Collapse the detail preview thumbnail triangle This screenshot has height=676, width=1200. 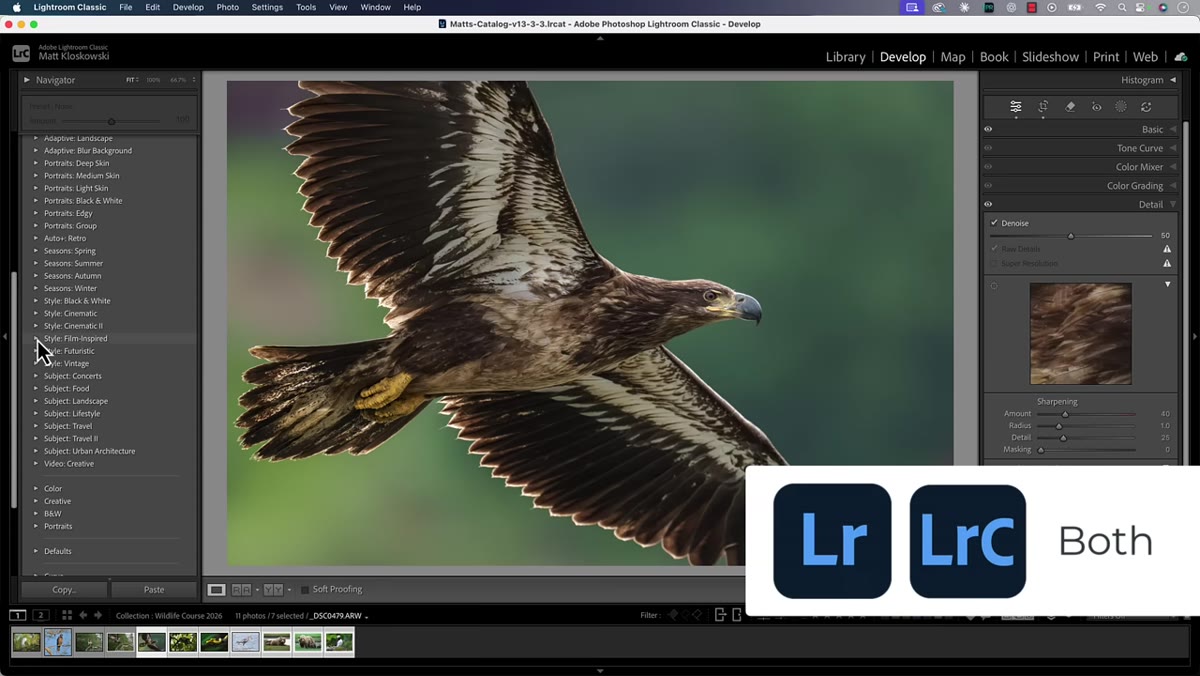(x=1167, y=285)
